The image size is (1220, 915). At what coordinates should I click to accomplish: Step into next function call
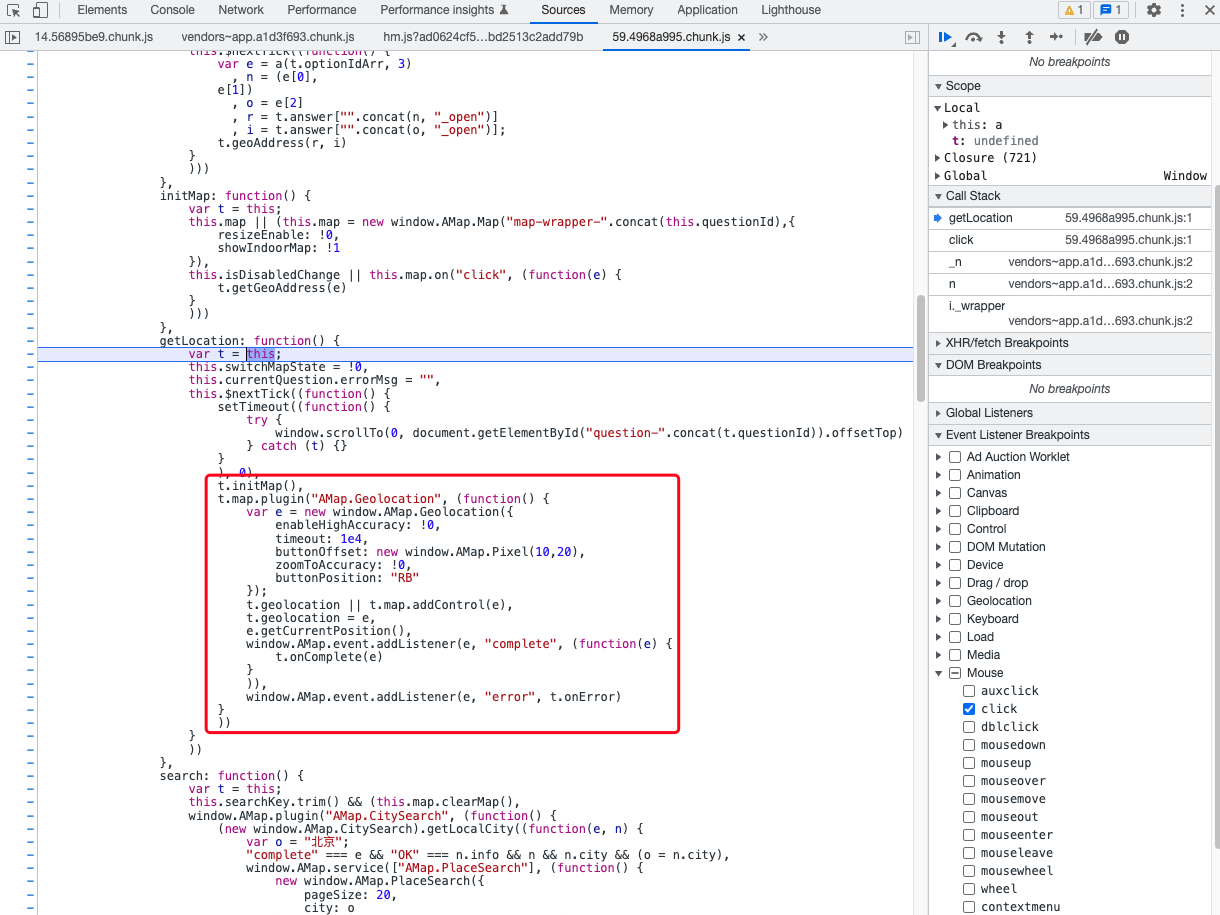pos(1001,37)
